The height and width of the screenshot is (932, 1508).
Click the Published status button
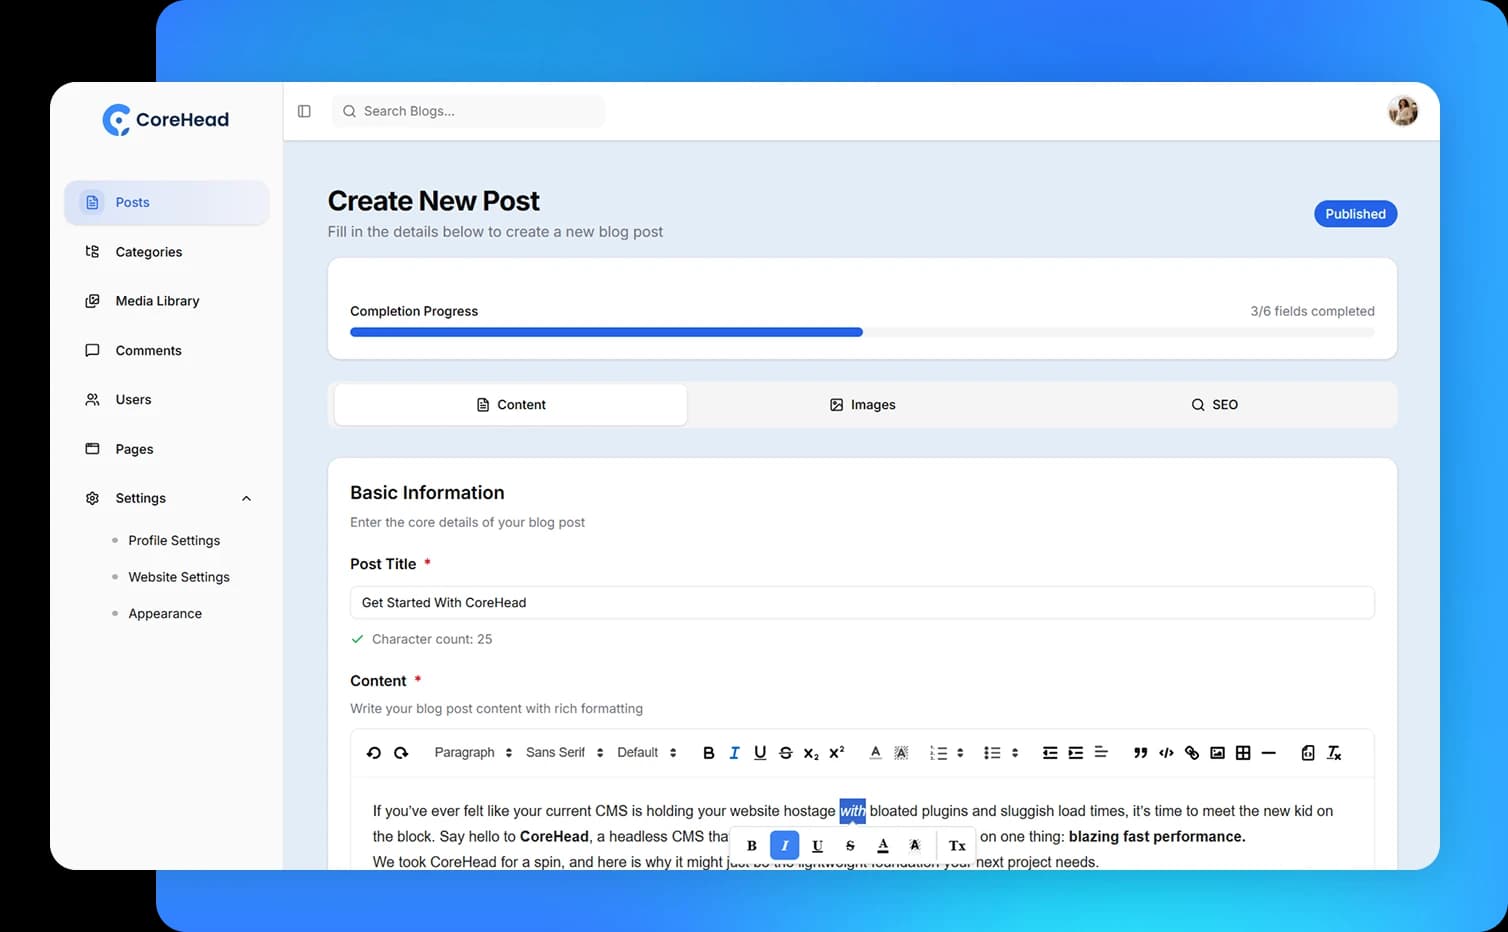[x=1354, y=214]
